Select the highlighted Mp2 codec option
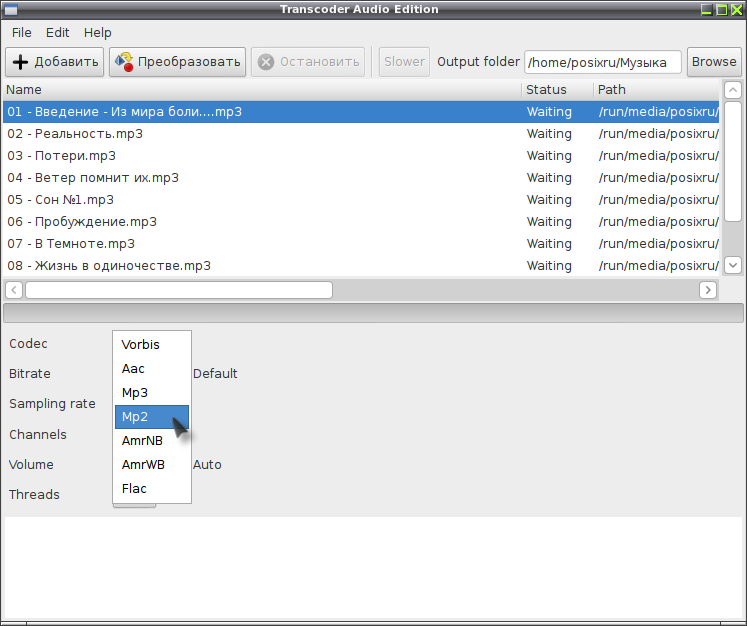Viewport: 747px width, 626px height. tap(152, 417)
